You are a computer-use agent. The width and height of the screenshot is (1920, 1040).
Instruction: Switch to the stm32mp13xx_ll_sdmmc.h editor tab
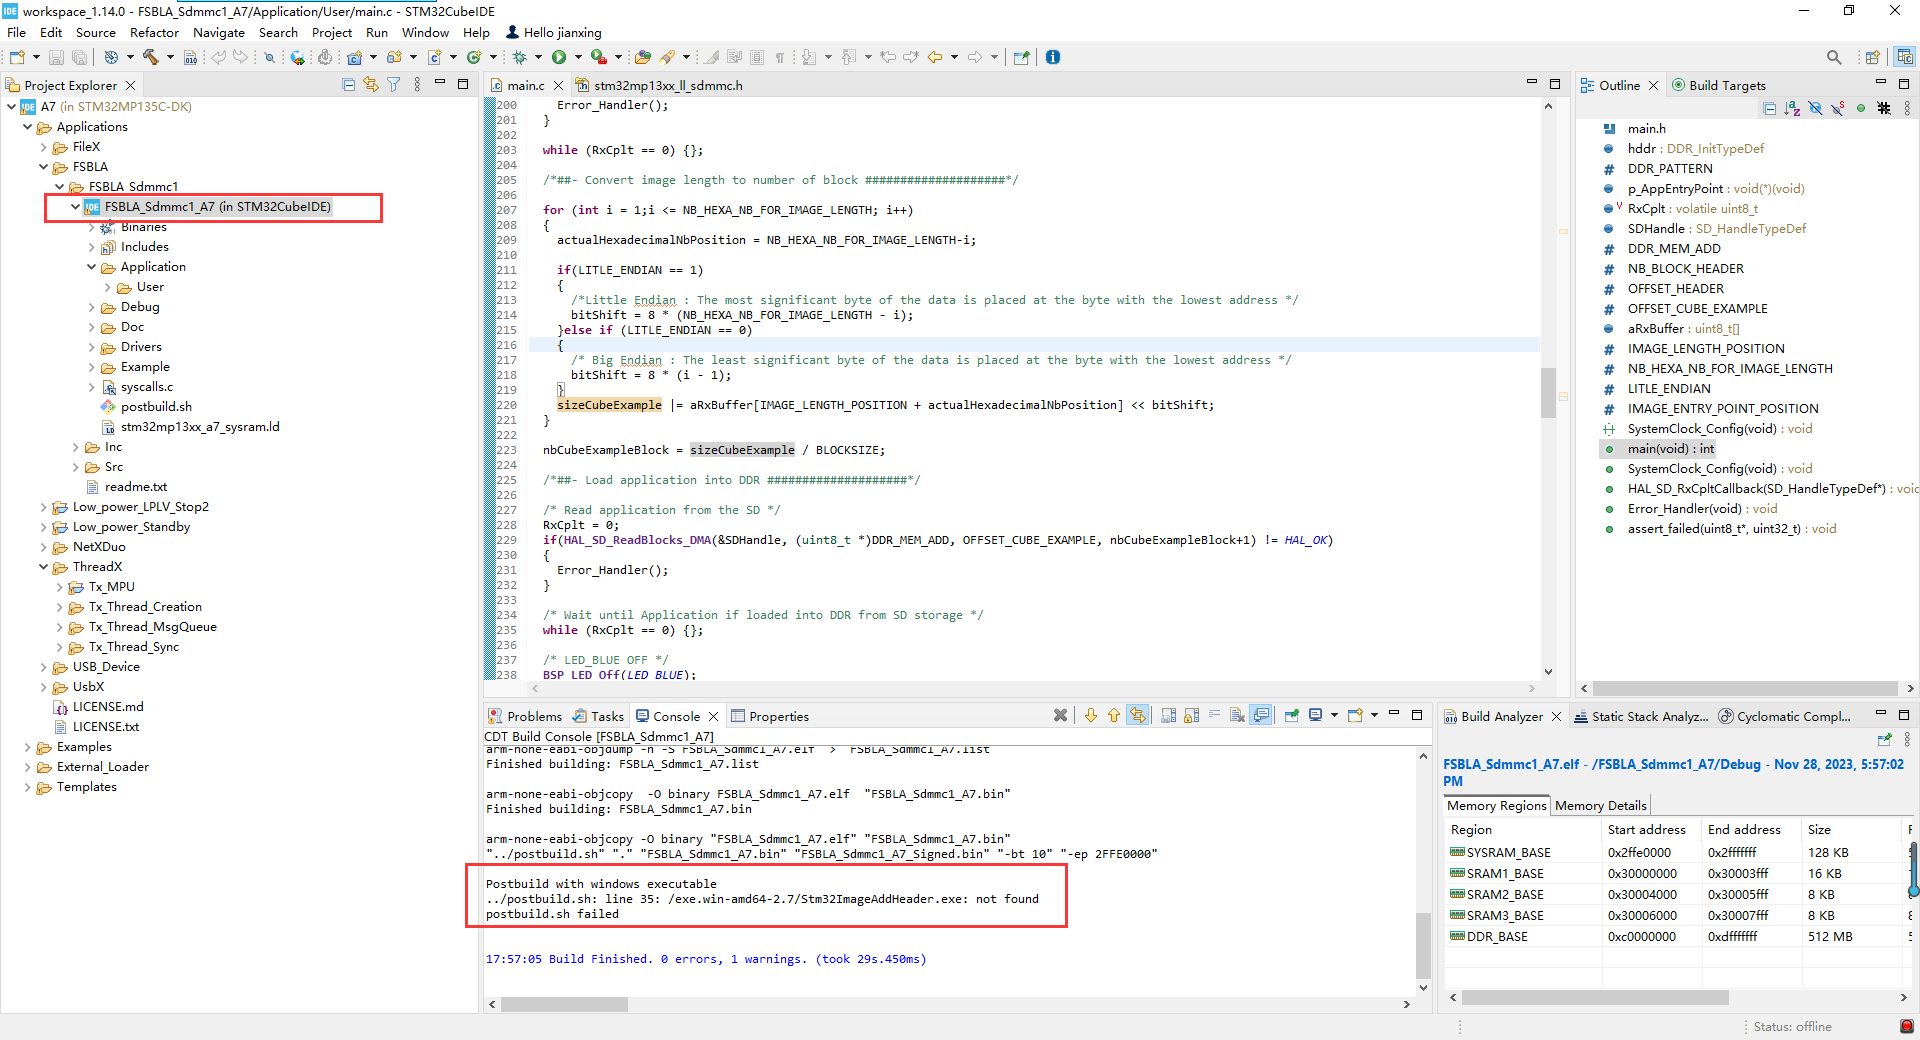click(x=664, y=85)
